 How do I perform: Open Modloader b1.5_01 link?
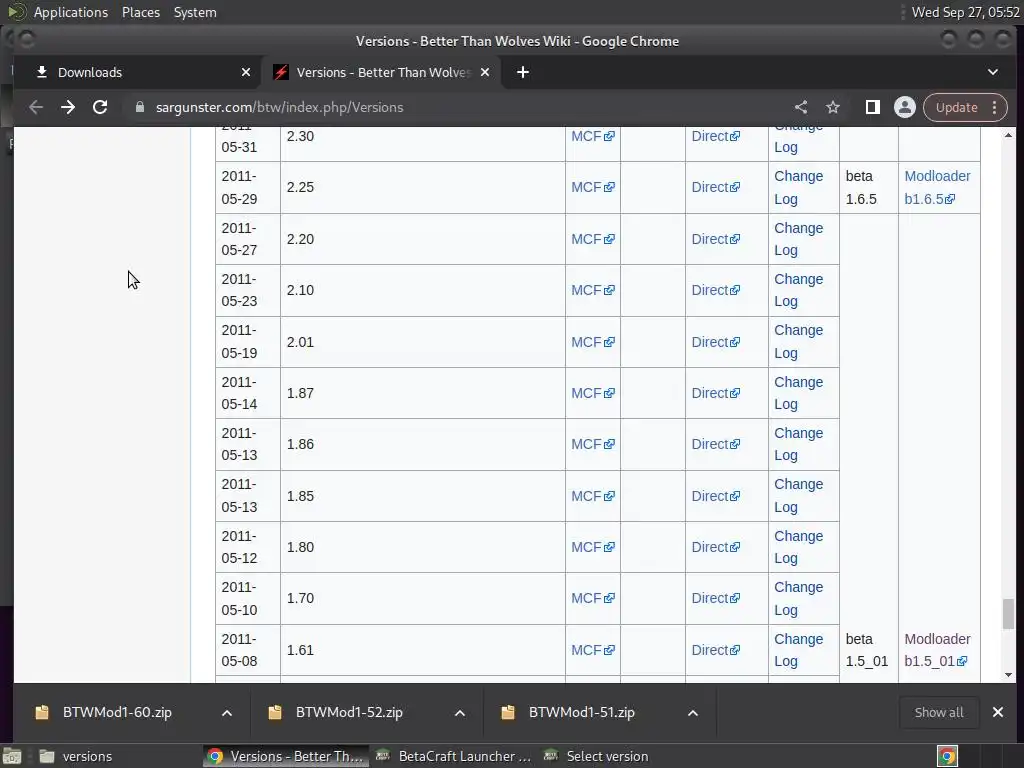click(x=936, y=650)
